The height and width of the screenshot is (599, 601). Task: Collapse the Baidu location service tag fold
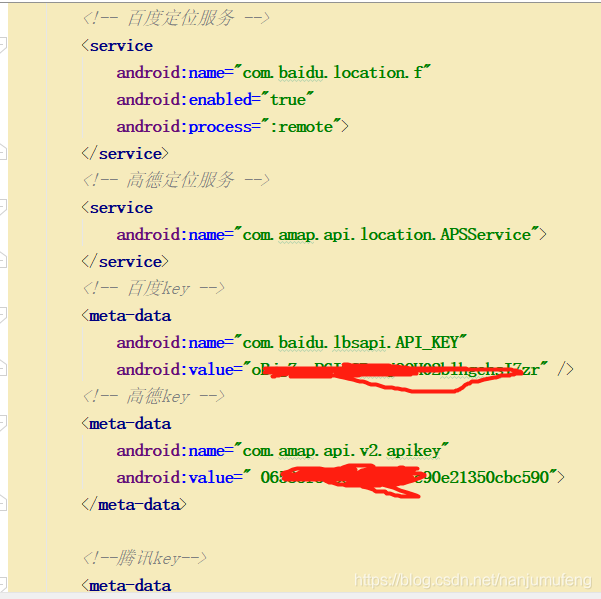pyautogui.click(x=2, y=45)
